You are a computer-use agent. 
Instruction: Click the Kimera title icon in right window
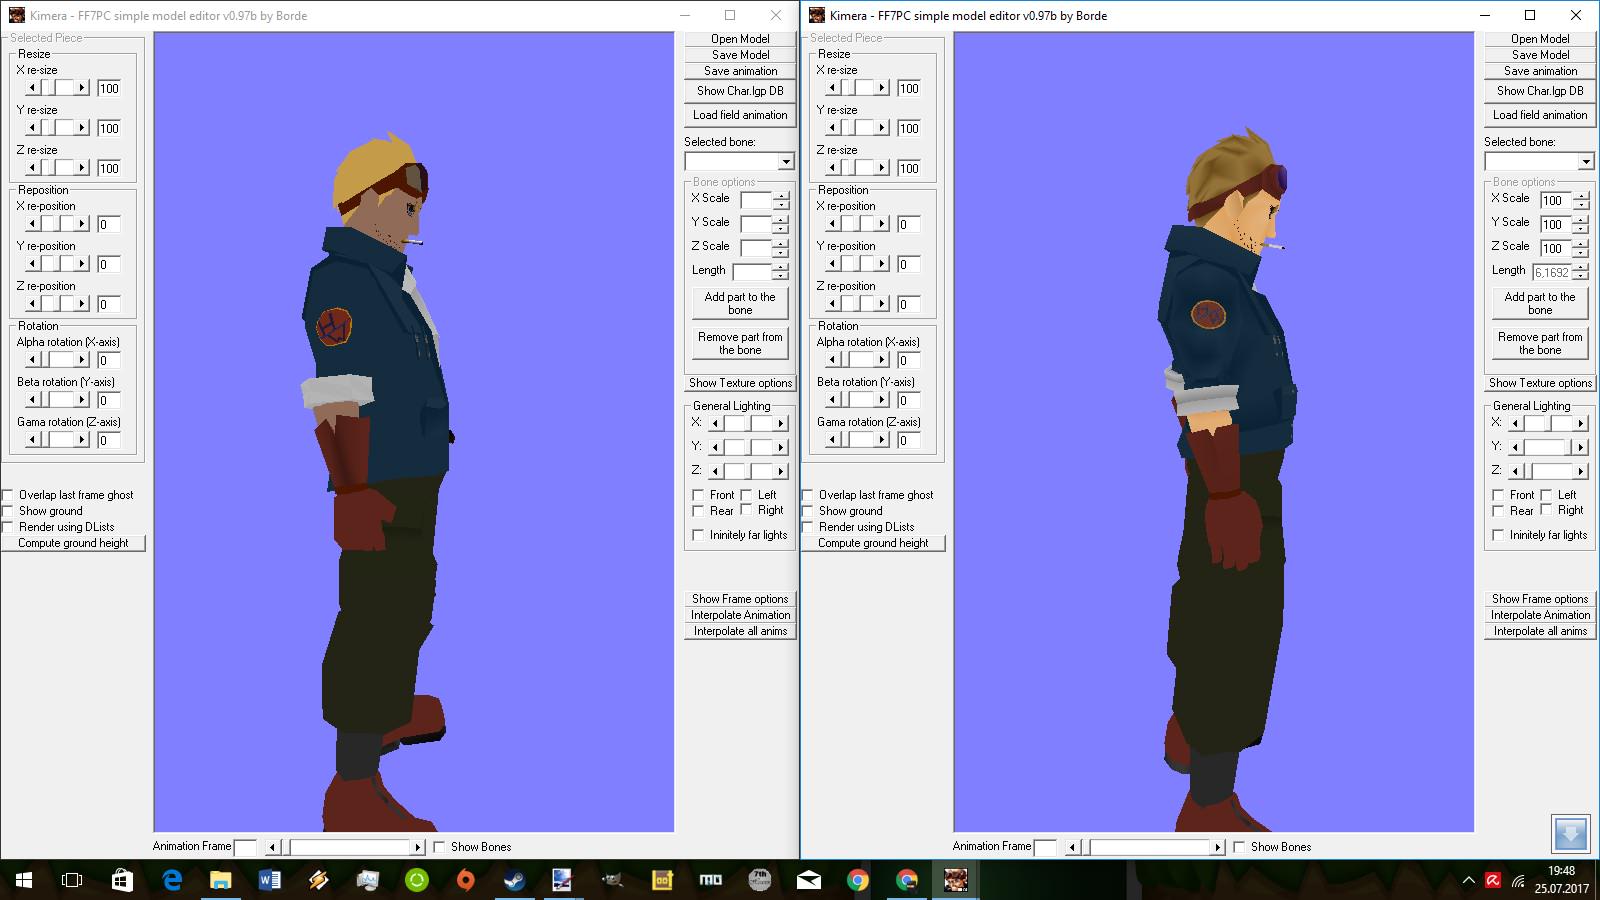click(817, 15)
